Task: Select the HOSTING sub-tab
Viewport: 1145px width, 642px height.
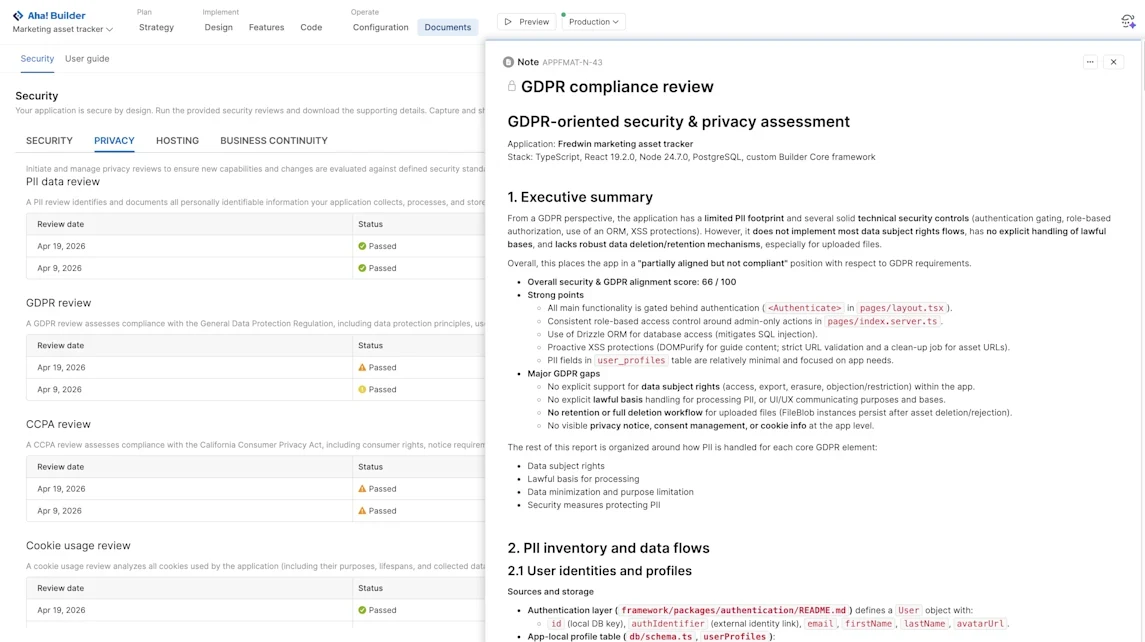Action: click(177, 140)
